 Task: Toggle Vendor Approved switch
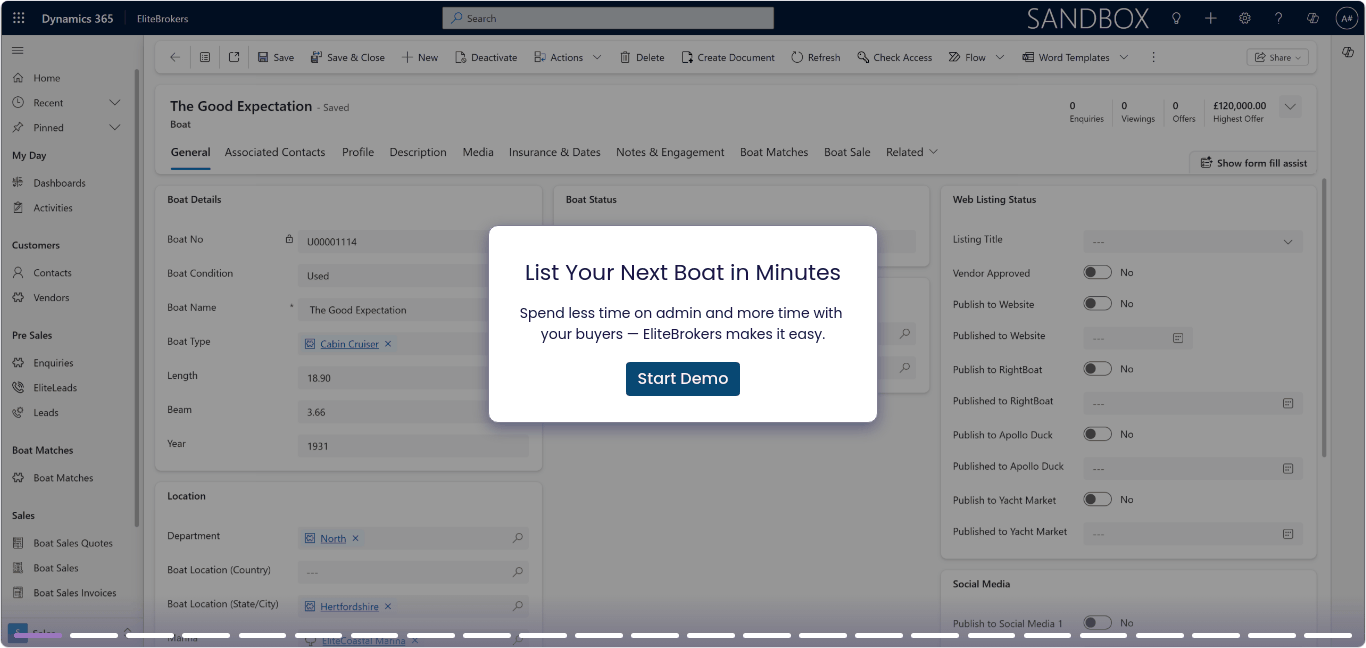[1098, 272]
